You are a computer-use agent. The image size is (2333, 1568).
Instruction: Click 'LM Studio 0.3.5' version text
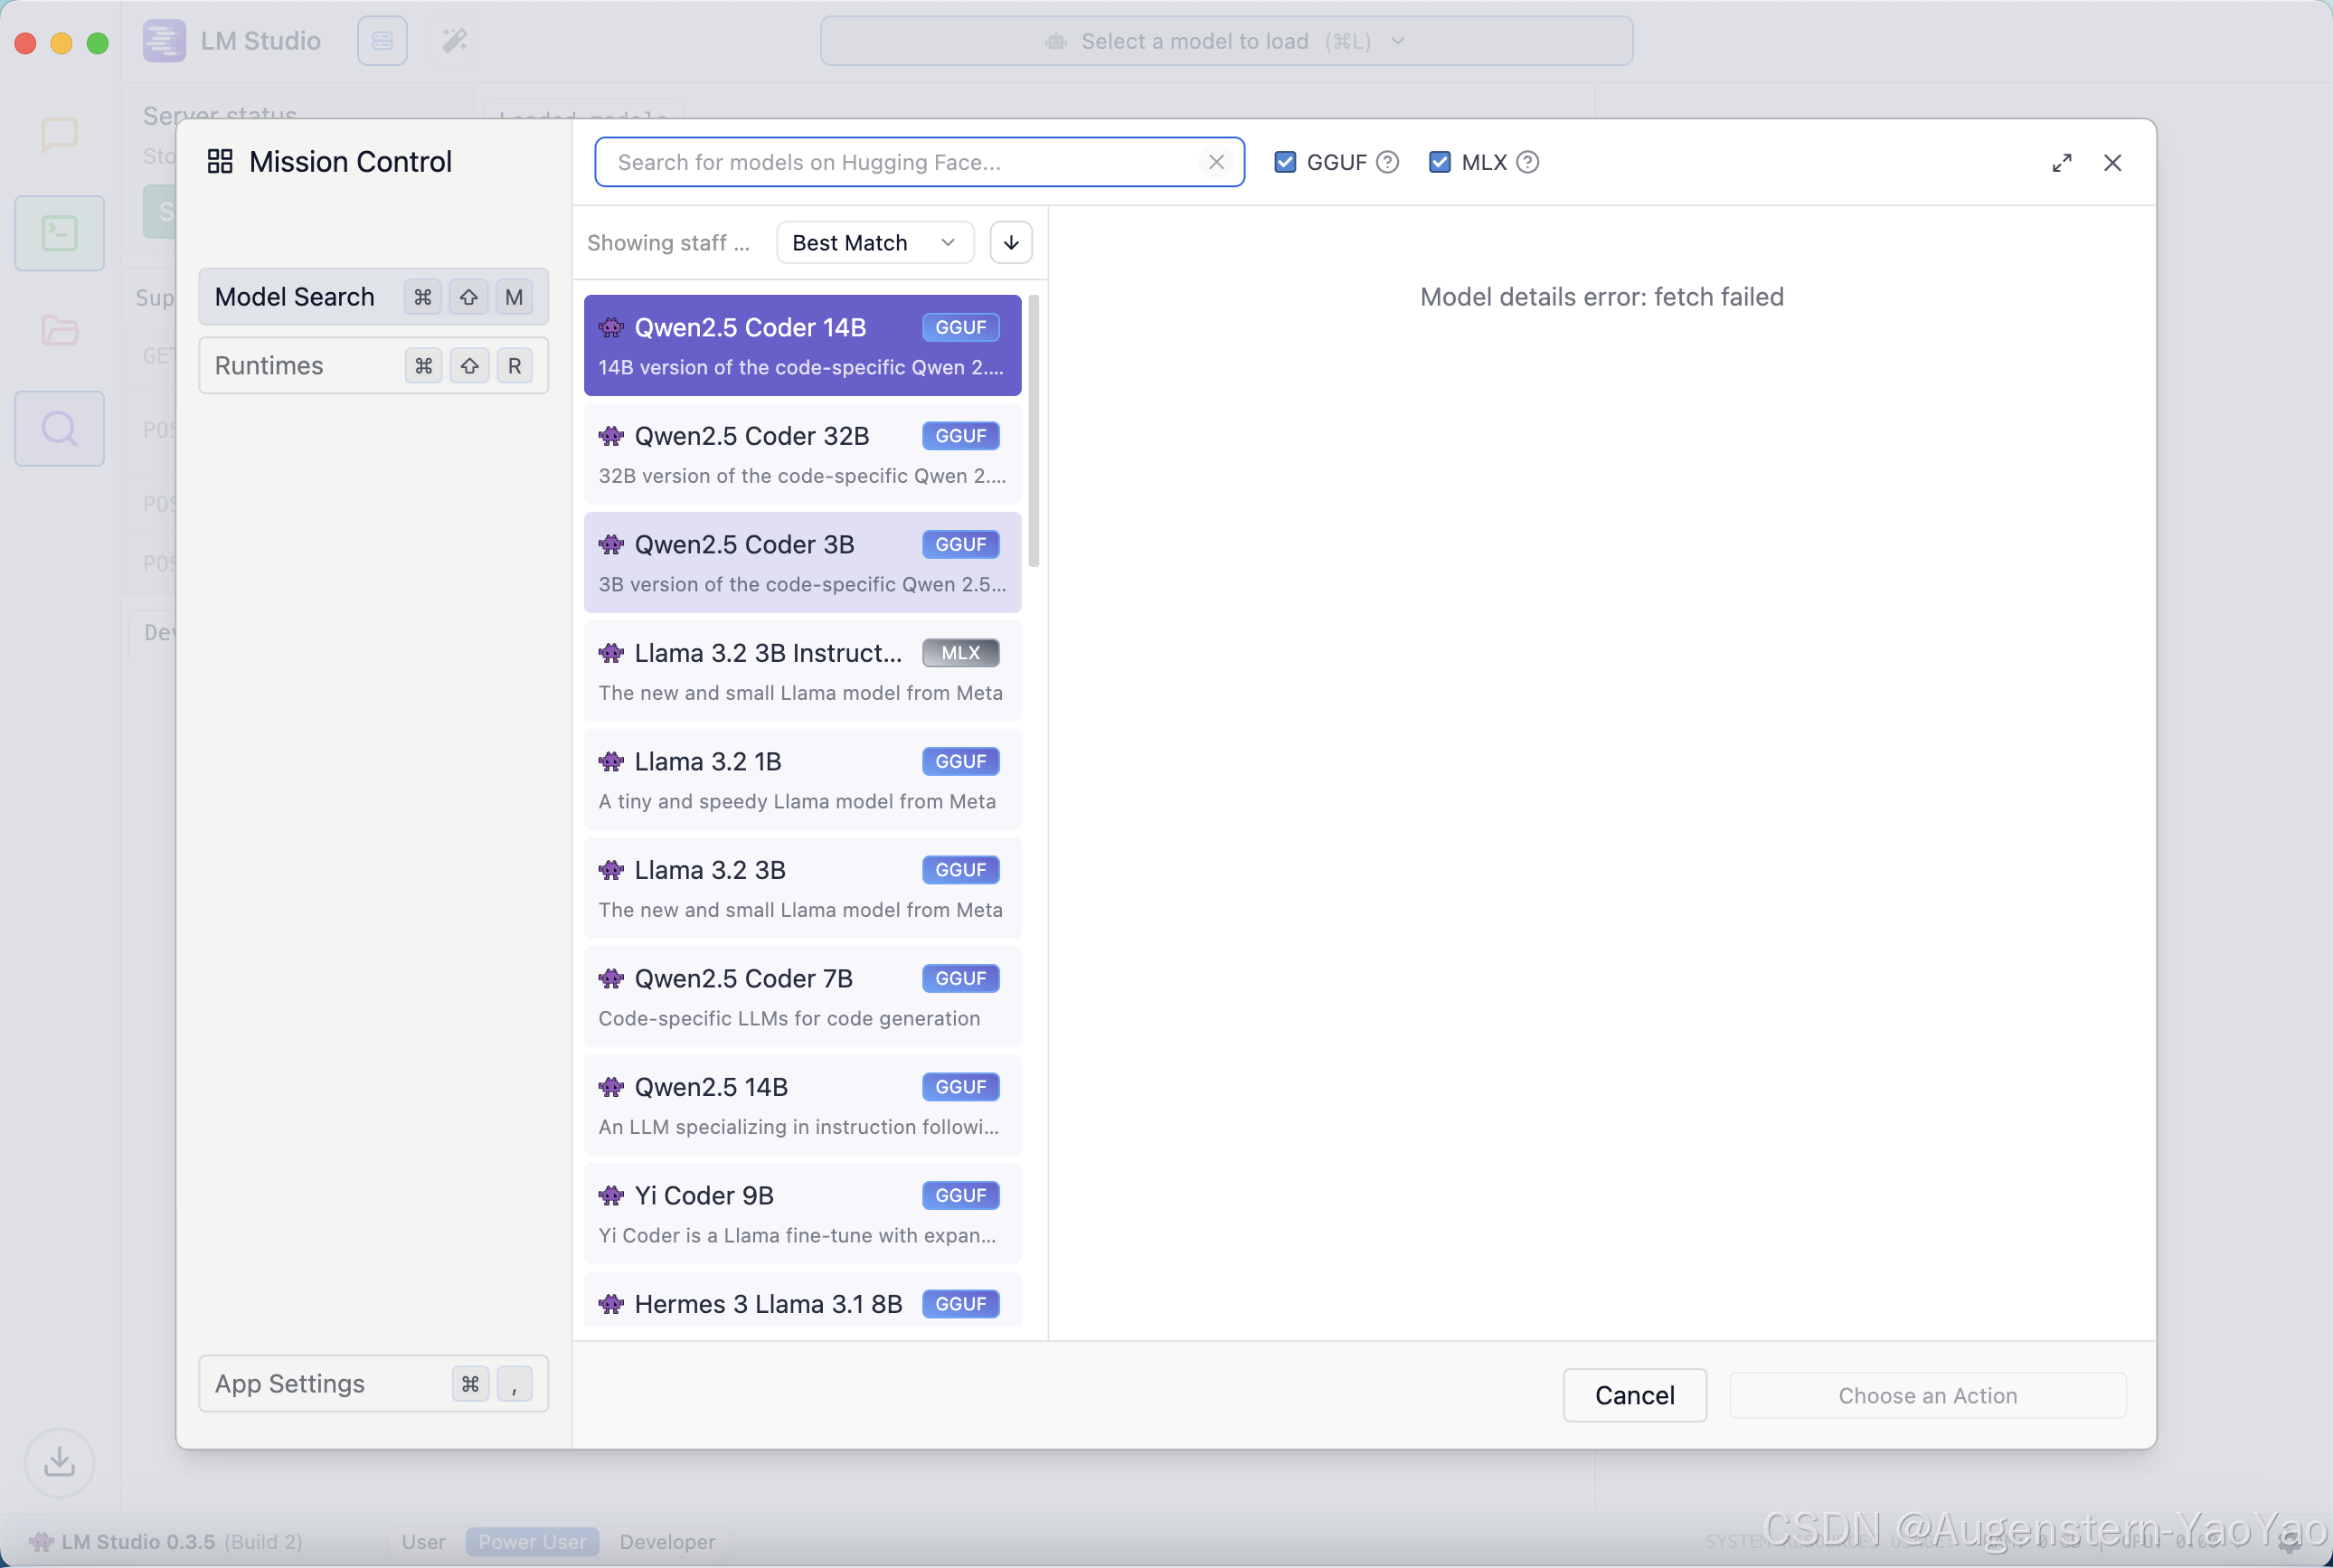(x=138, y=1541)
